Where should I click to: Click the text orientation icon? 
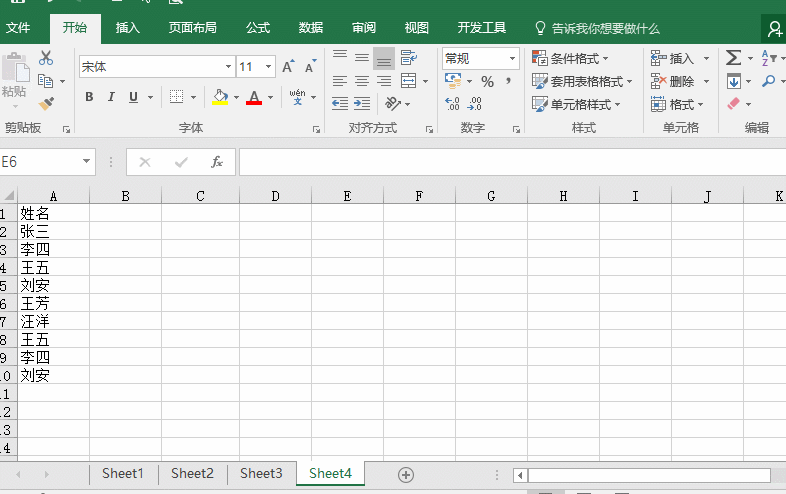click(x=392, y=104)
